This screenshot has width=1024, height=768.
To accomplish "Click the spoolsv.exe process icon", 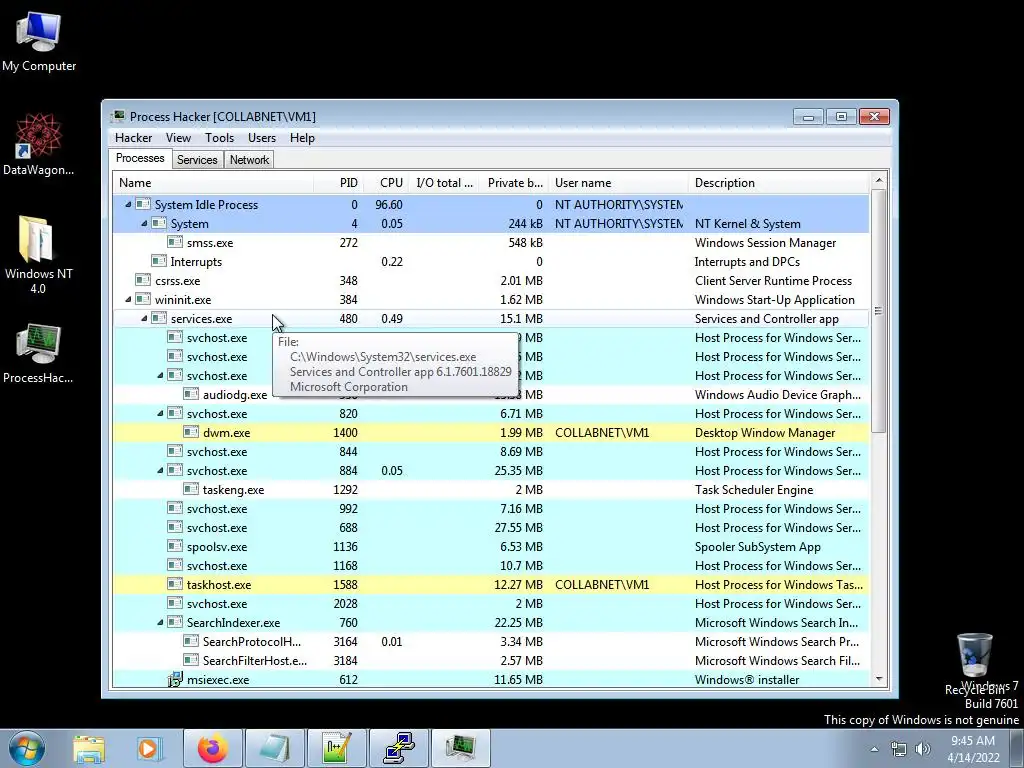I will [x=174, y=546].
